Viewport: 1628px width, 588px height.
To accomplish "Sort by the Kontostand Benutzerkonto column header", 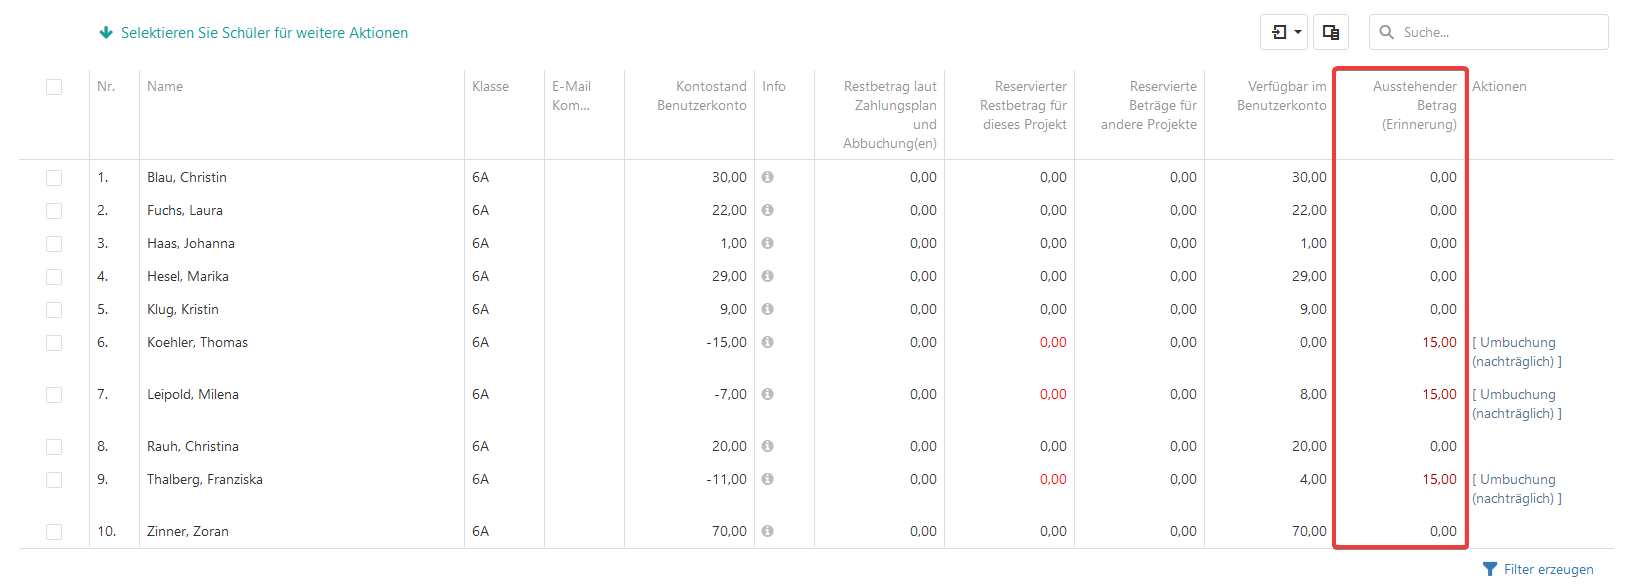I will [701, 96].
